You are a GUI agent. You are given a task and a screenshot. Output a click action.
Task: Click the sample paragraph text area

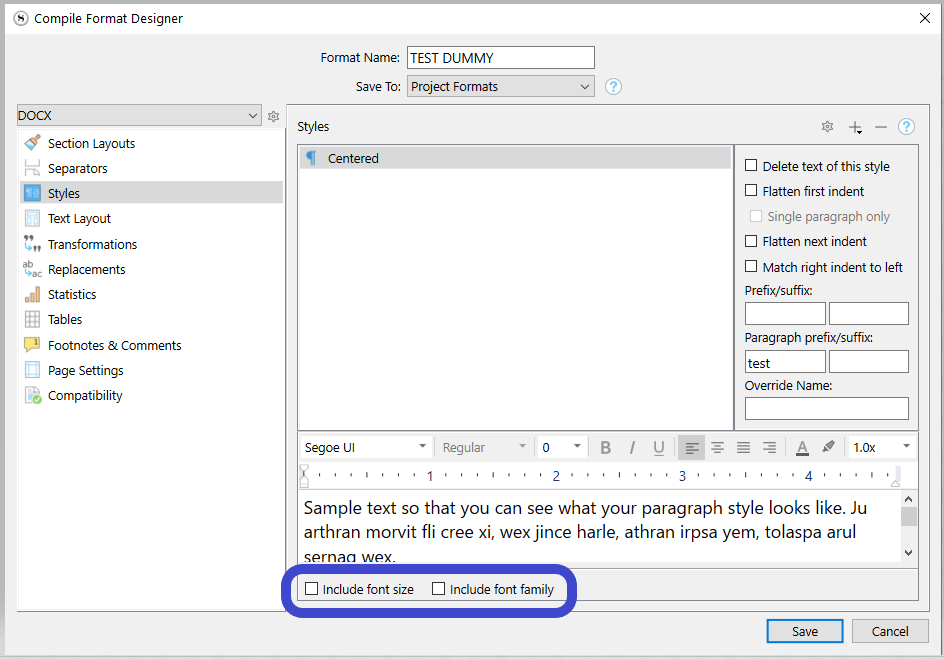tap(600, 527)
